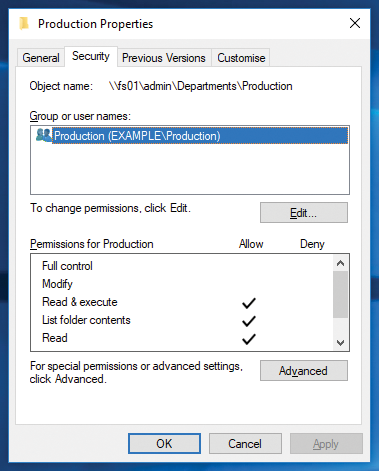Click Edit to change permissions
379x471 pixels.
point(304,212)
